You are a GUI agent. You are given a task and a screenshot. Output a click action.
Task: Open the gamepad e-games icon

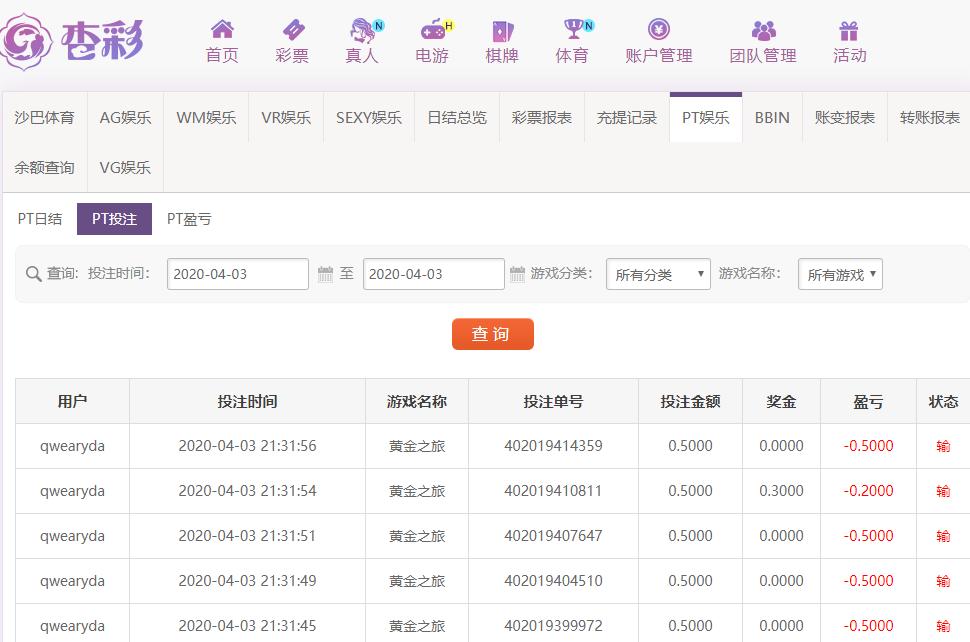pos(432,30)
